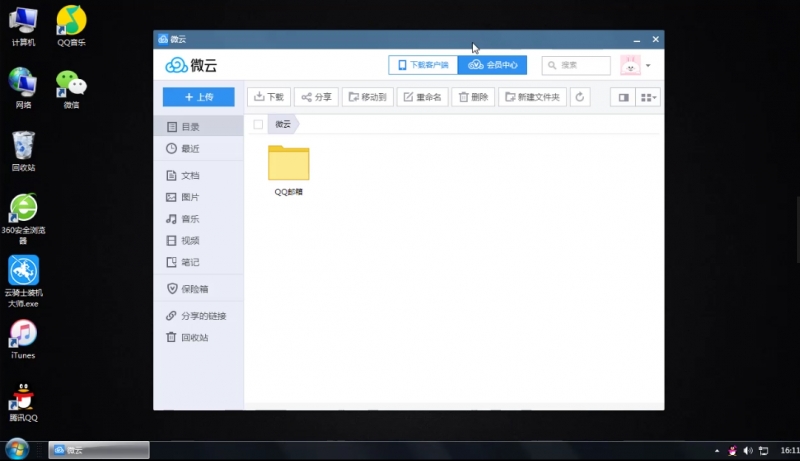Image resolution: width=800 pixels, height=461 pixels.
Task: Select 最近 recent in the sidebar
Action: point(198,148)
